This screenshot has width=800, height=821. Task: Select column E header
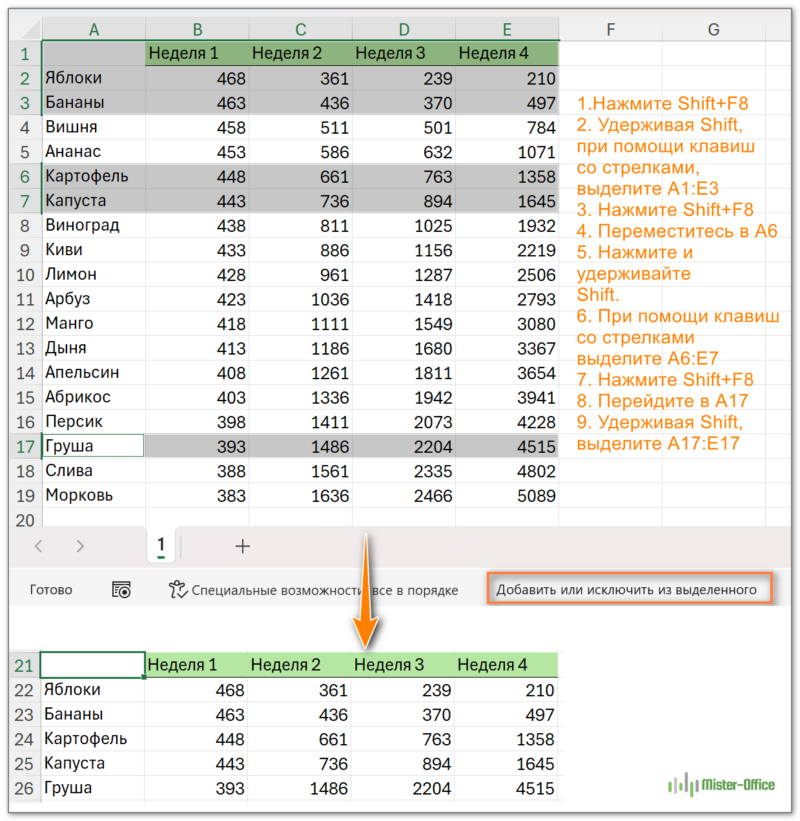(x=506, y=30)
